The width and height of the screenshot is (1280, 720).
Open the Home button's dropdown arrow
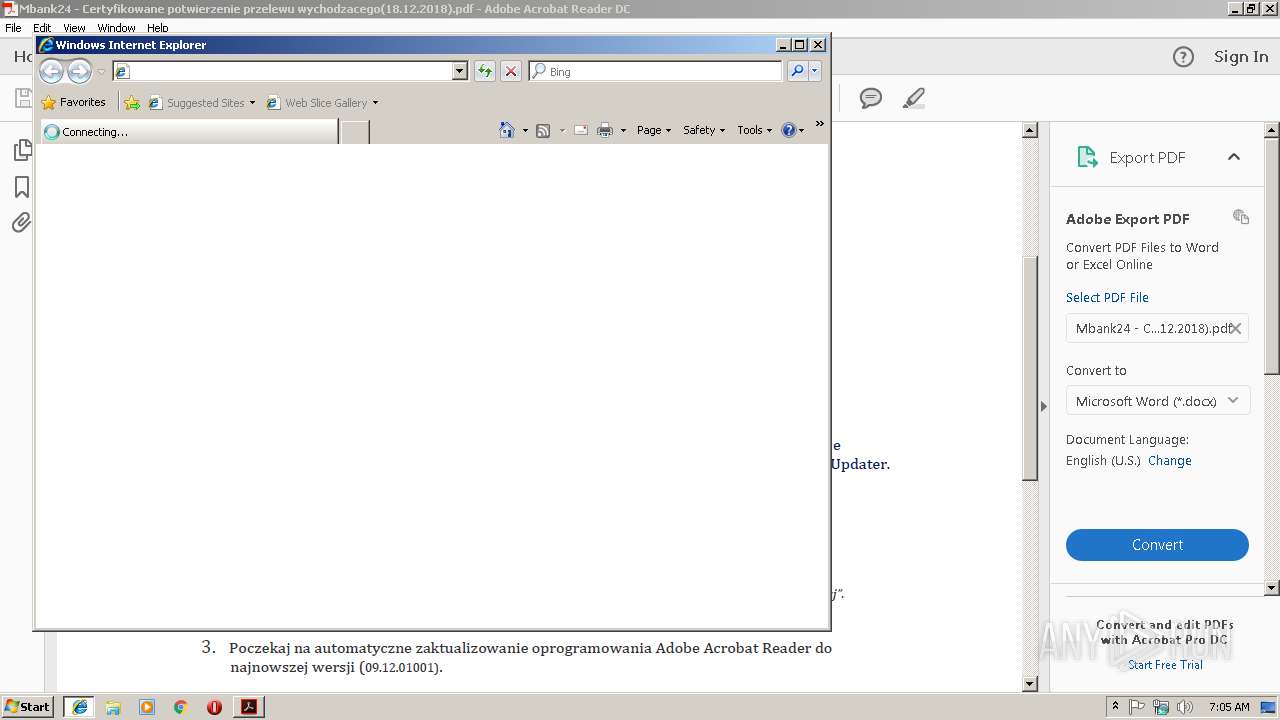(525, 131)
